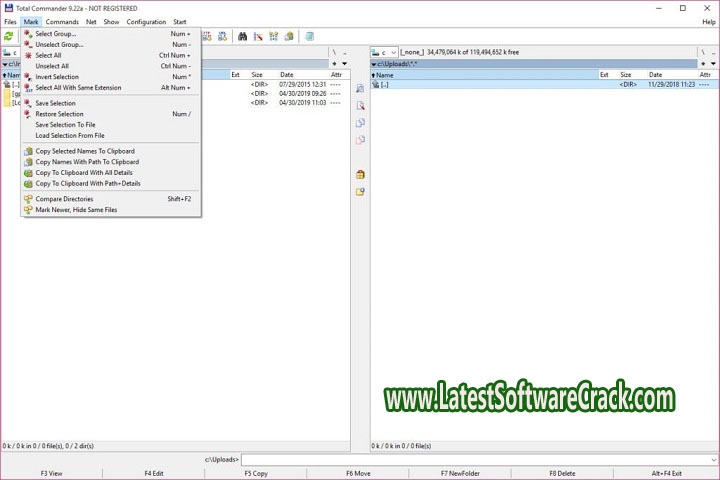Click the bottom icon in the vertical middle bar
720x480 pixels.
360,191
